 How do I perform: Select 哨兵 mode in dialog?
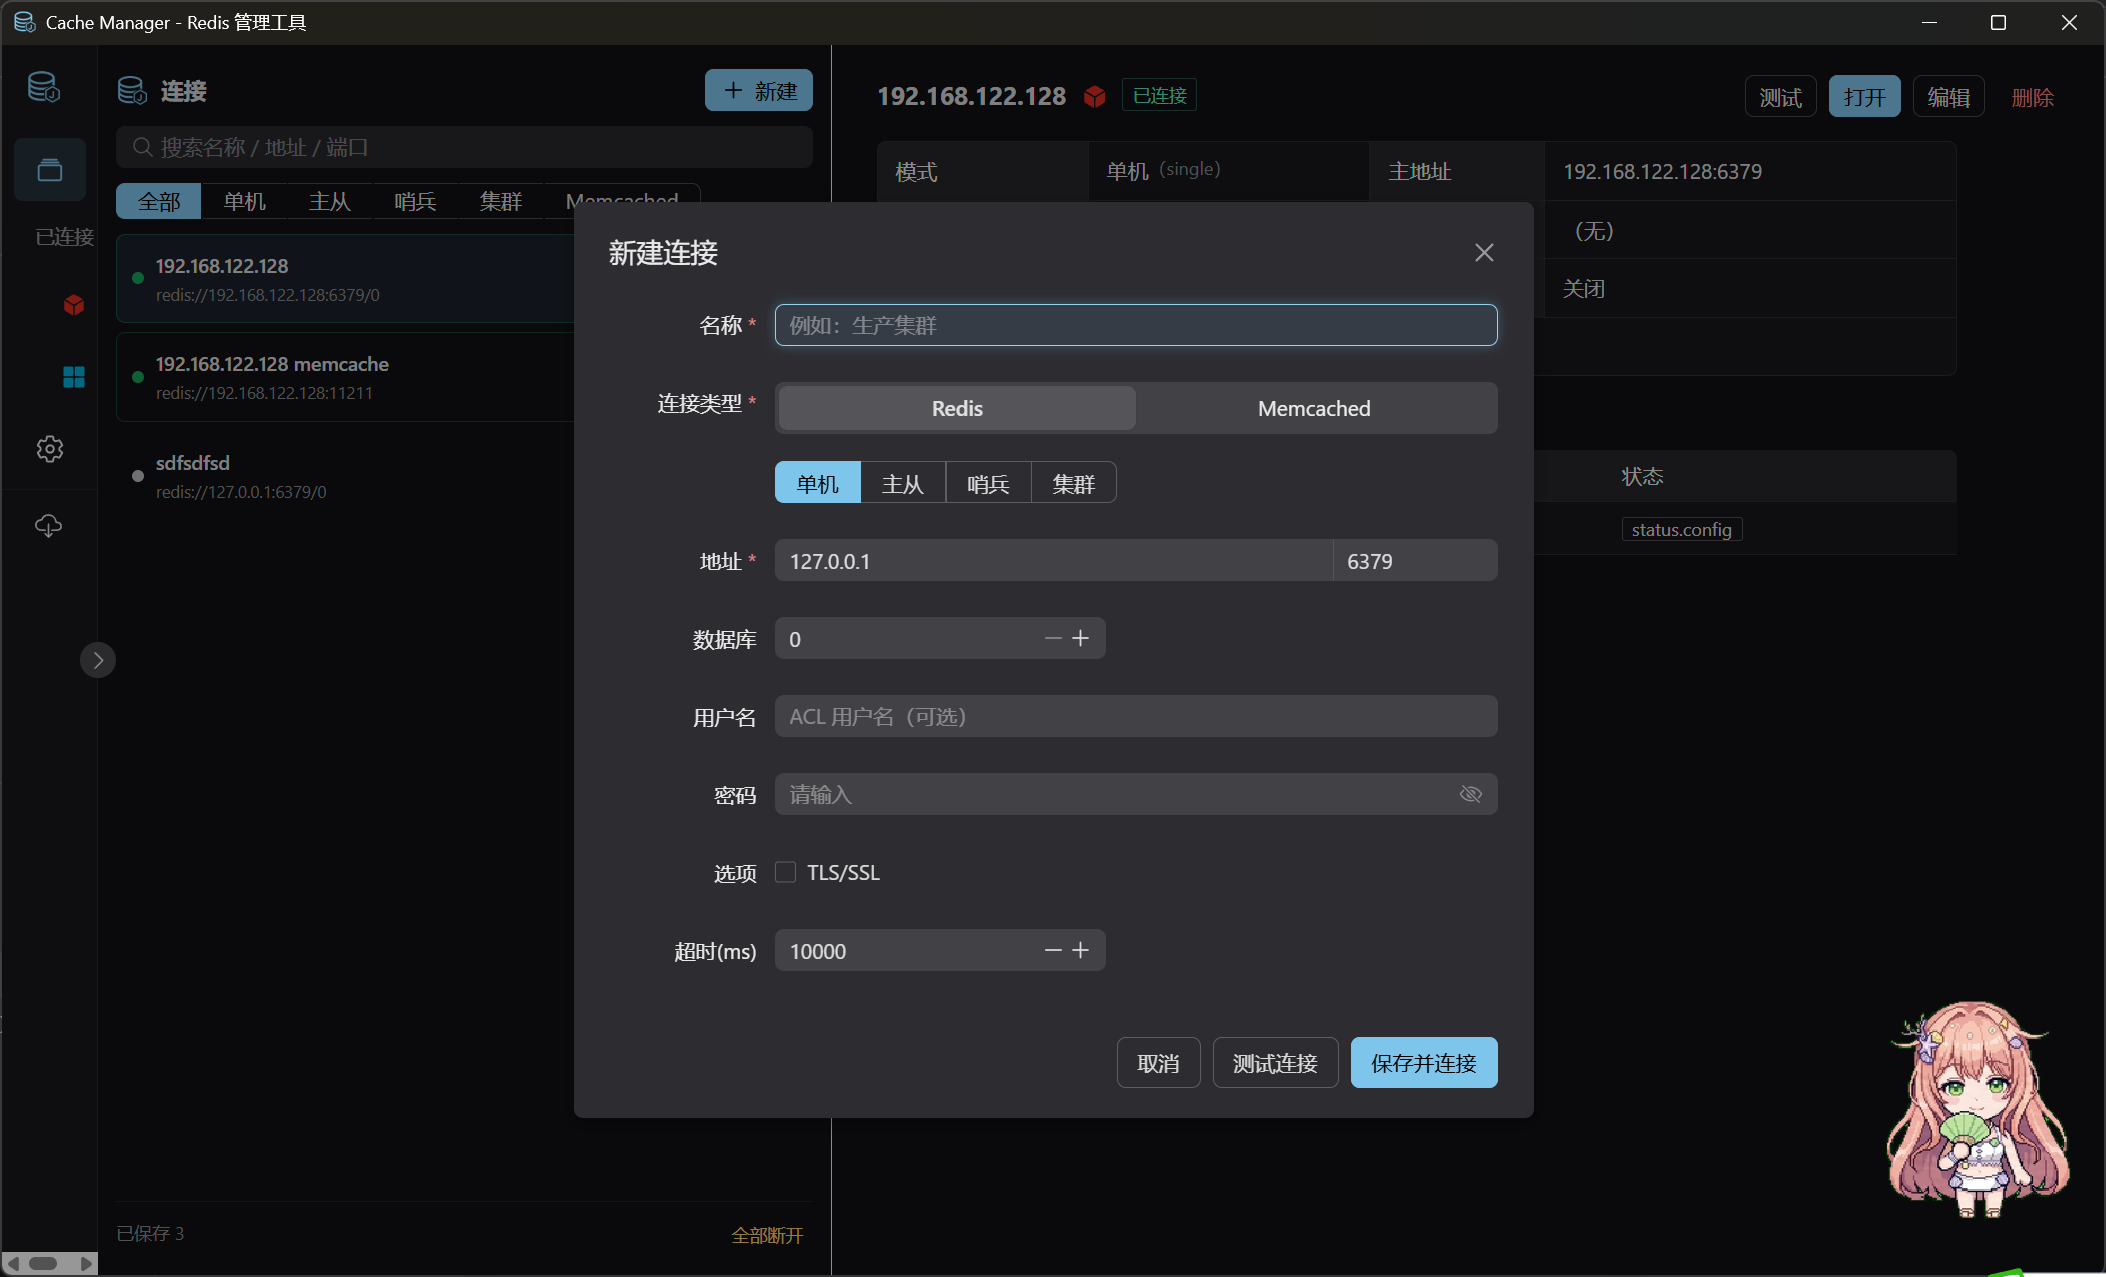988,483
